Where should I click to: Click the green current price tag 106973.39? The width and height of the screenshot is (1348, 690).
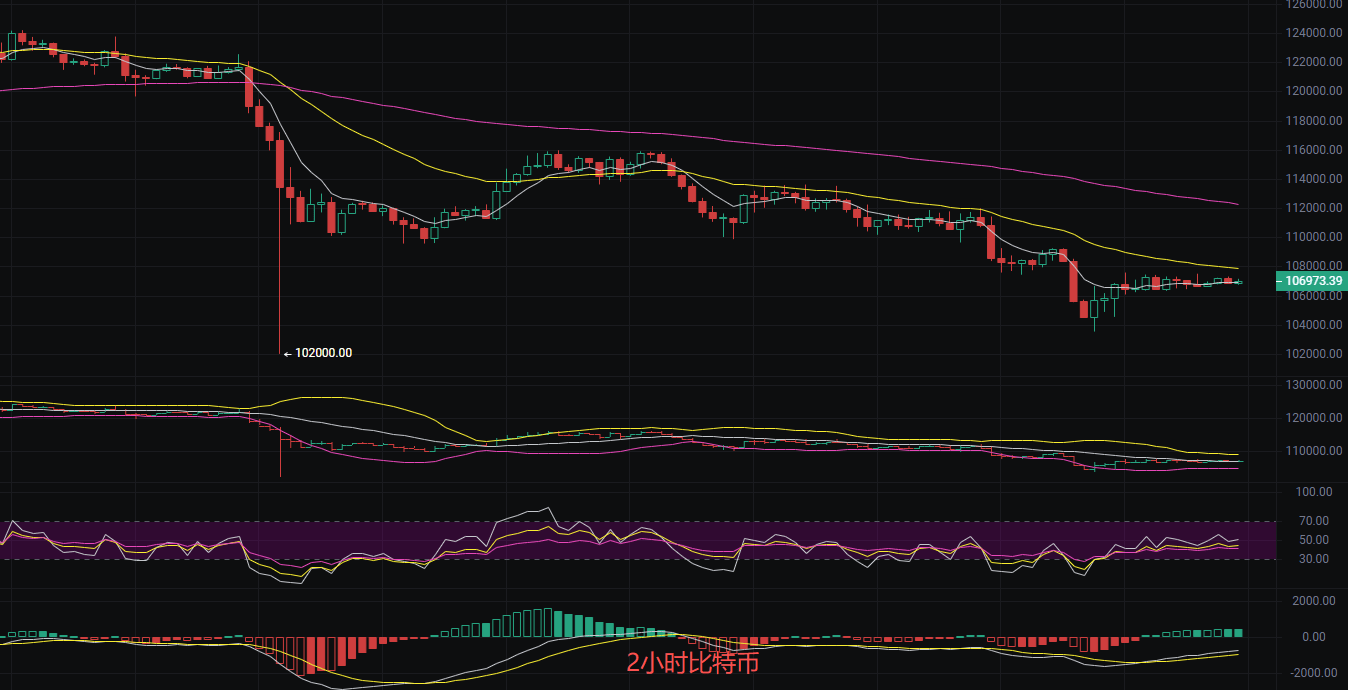[x=1311, y=282]
